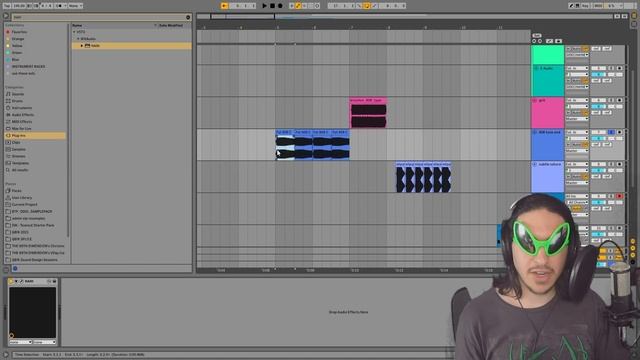640x360 pixels.
Task: Expand the highlighted plugin entry arrow
Action: [x=82, y=46]
